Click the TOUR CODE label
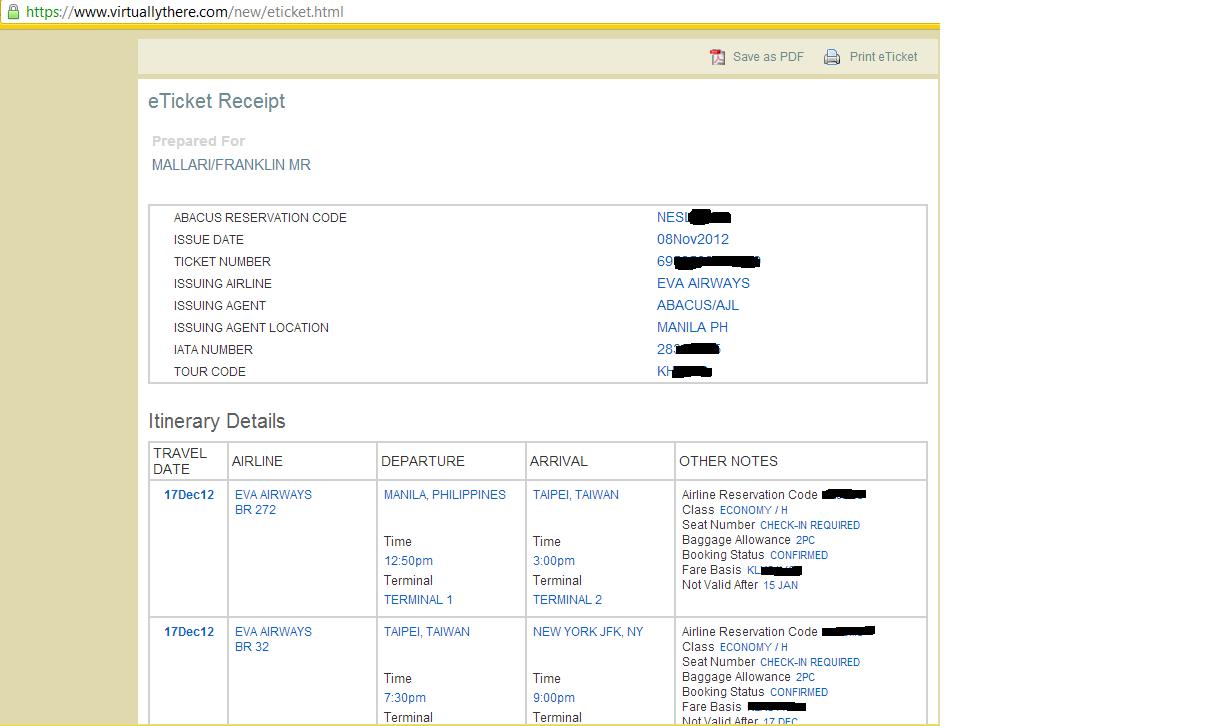This screenshot has height=726, width=1207. [x=210, y=371]
